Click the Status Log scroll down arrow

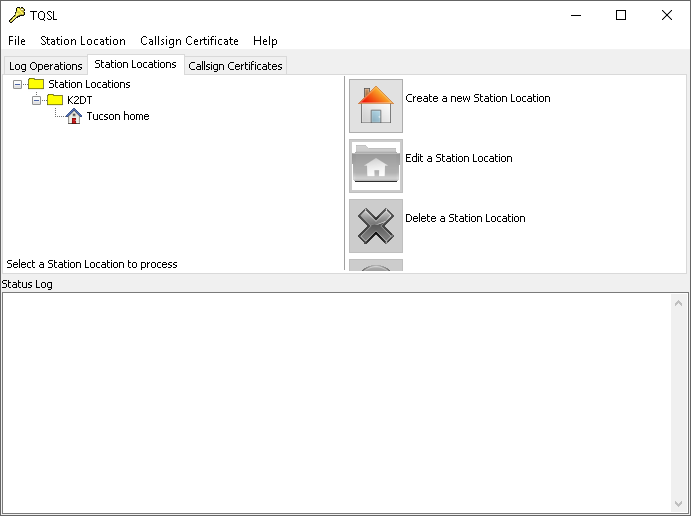point(678,504)
